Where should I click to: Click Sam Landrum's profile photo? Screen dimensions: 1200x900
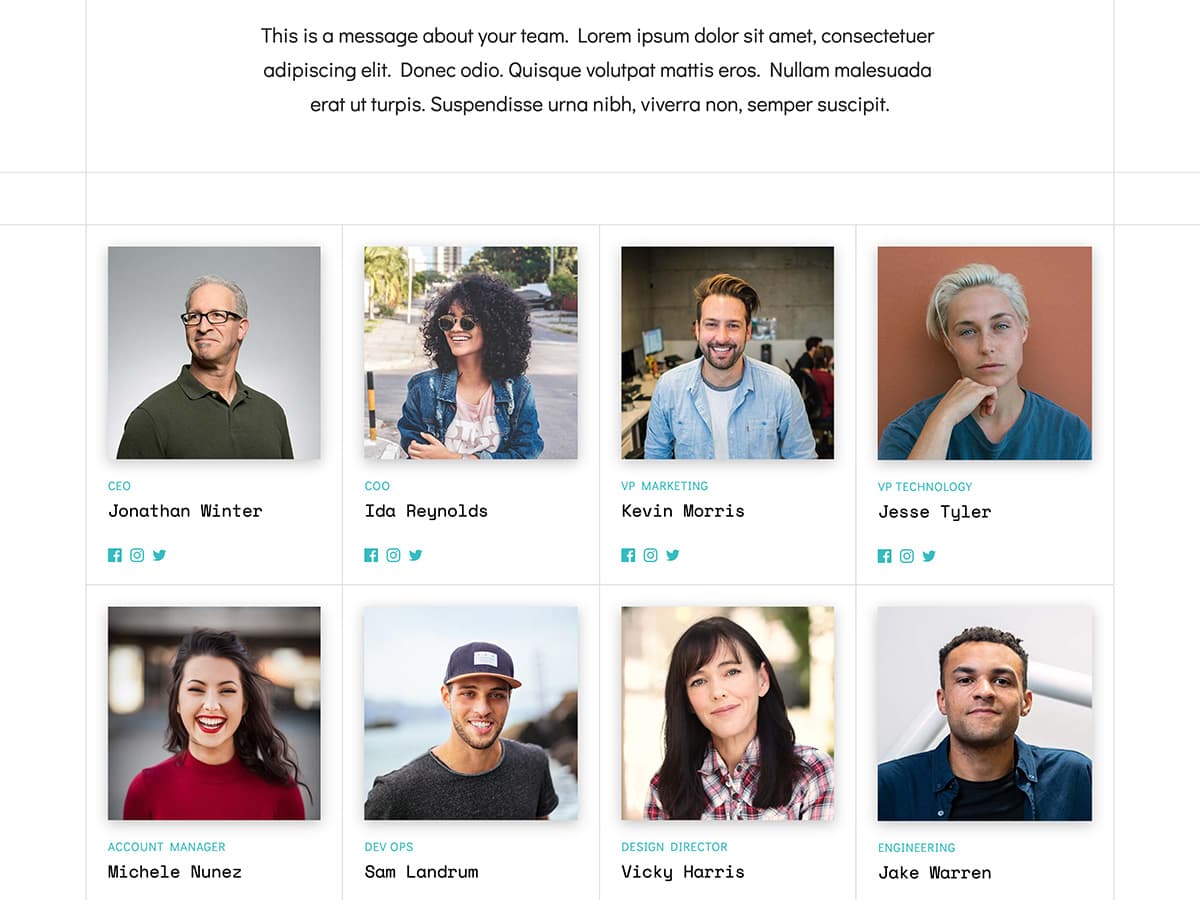click(x=470, y=713)
